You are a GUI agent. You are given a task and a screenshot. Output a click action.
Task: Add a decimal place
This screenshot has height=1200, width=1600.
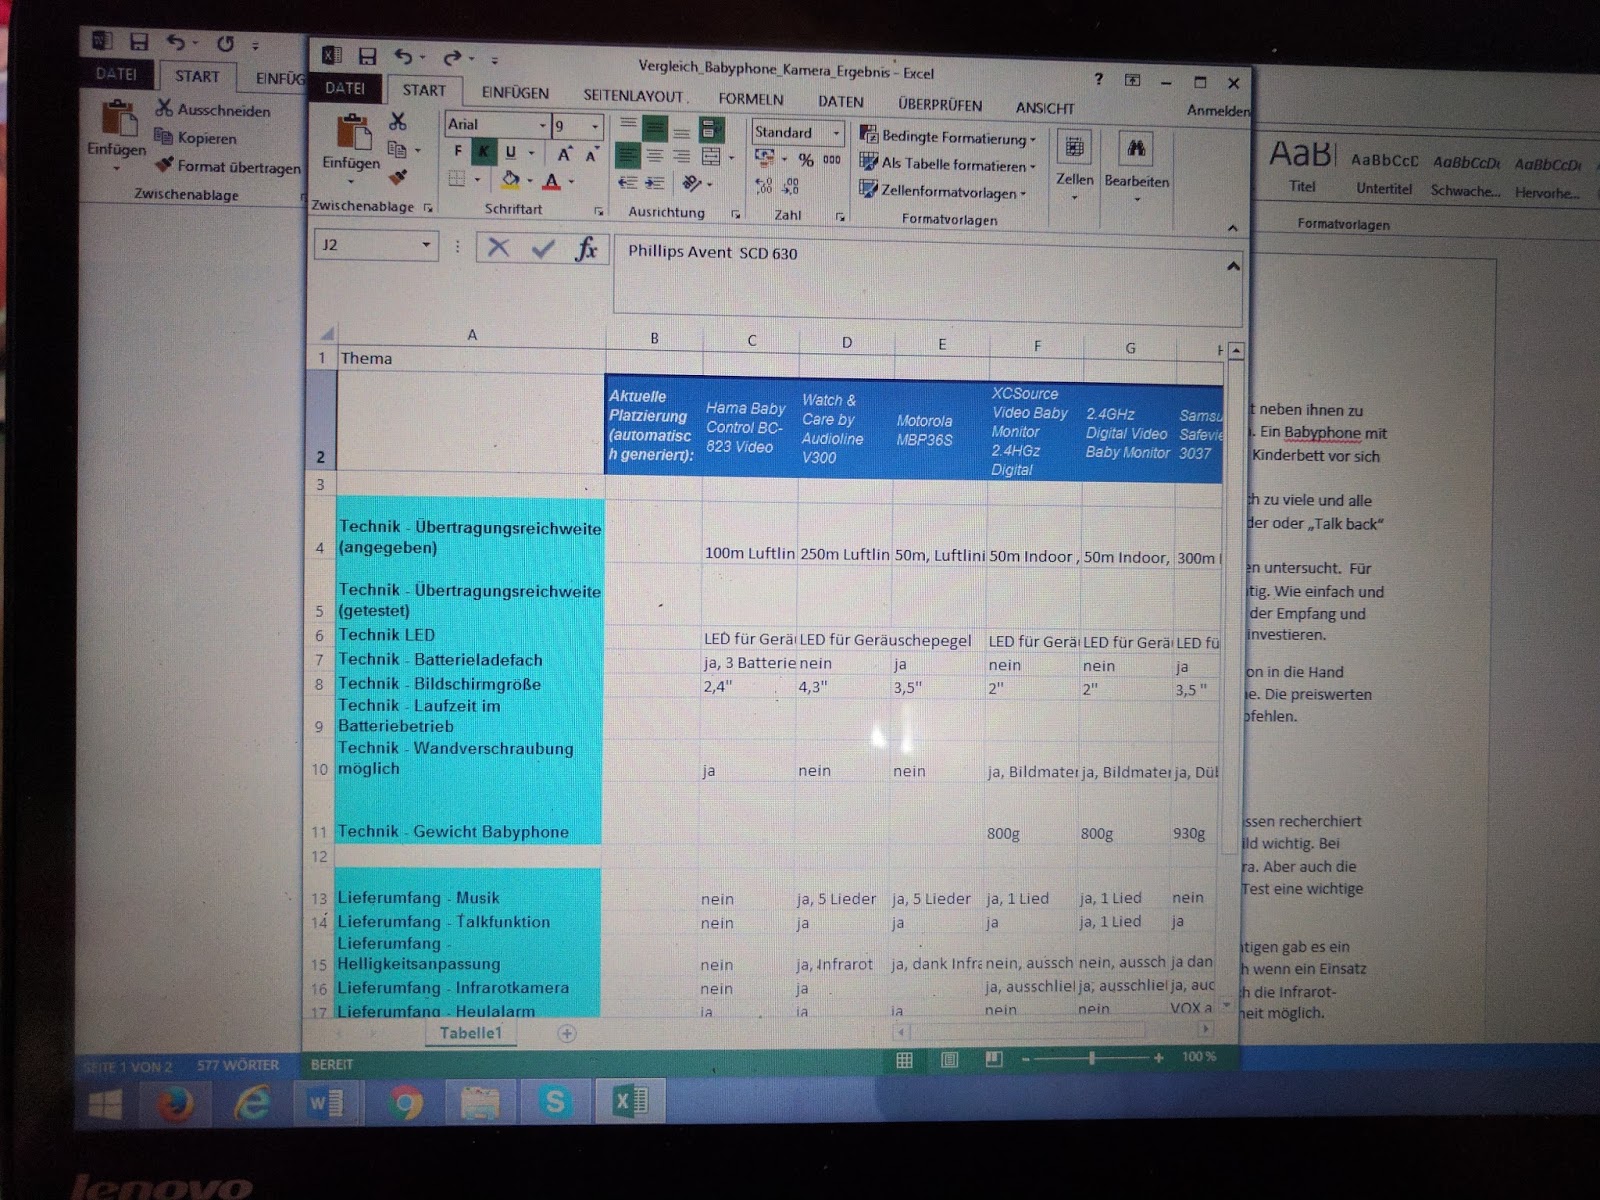click(x=764, y=186)
